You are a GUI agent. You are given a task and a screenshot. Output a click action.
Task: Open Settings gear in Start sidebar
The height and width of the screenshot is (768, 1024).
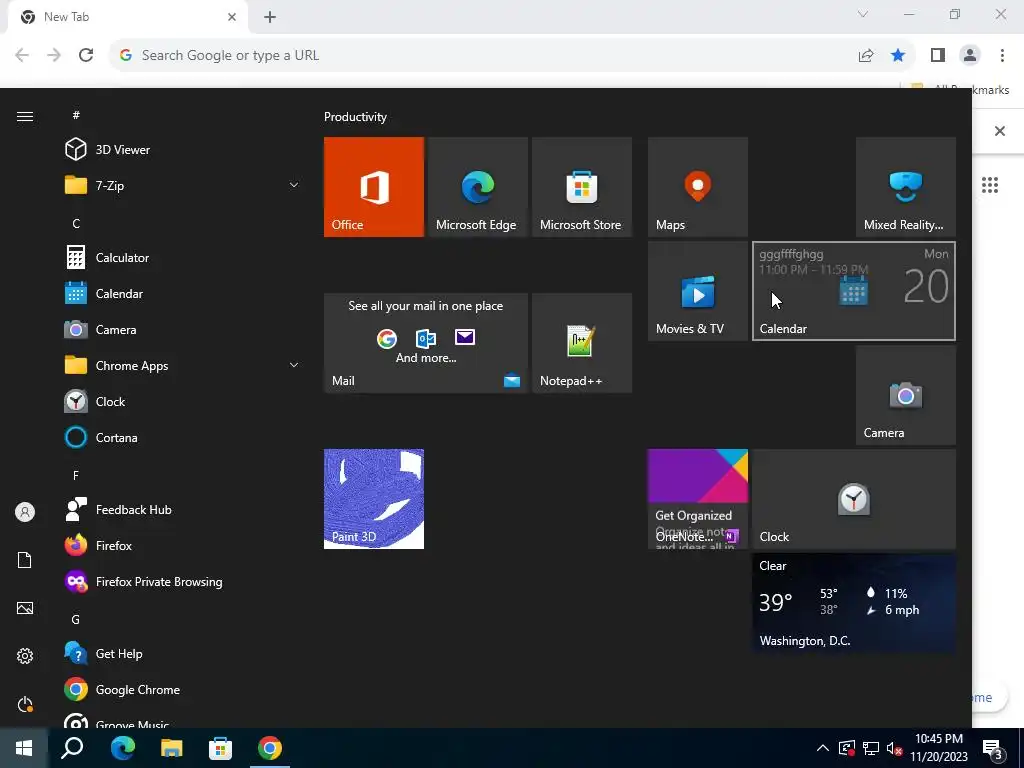point(25,656)
